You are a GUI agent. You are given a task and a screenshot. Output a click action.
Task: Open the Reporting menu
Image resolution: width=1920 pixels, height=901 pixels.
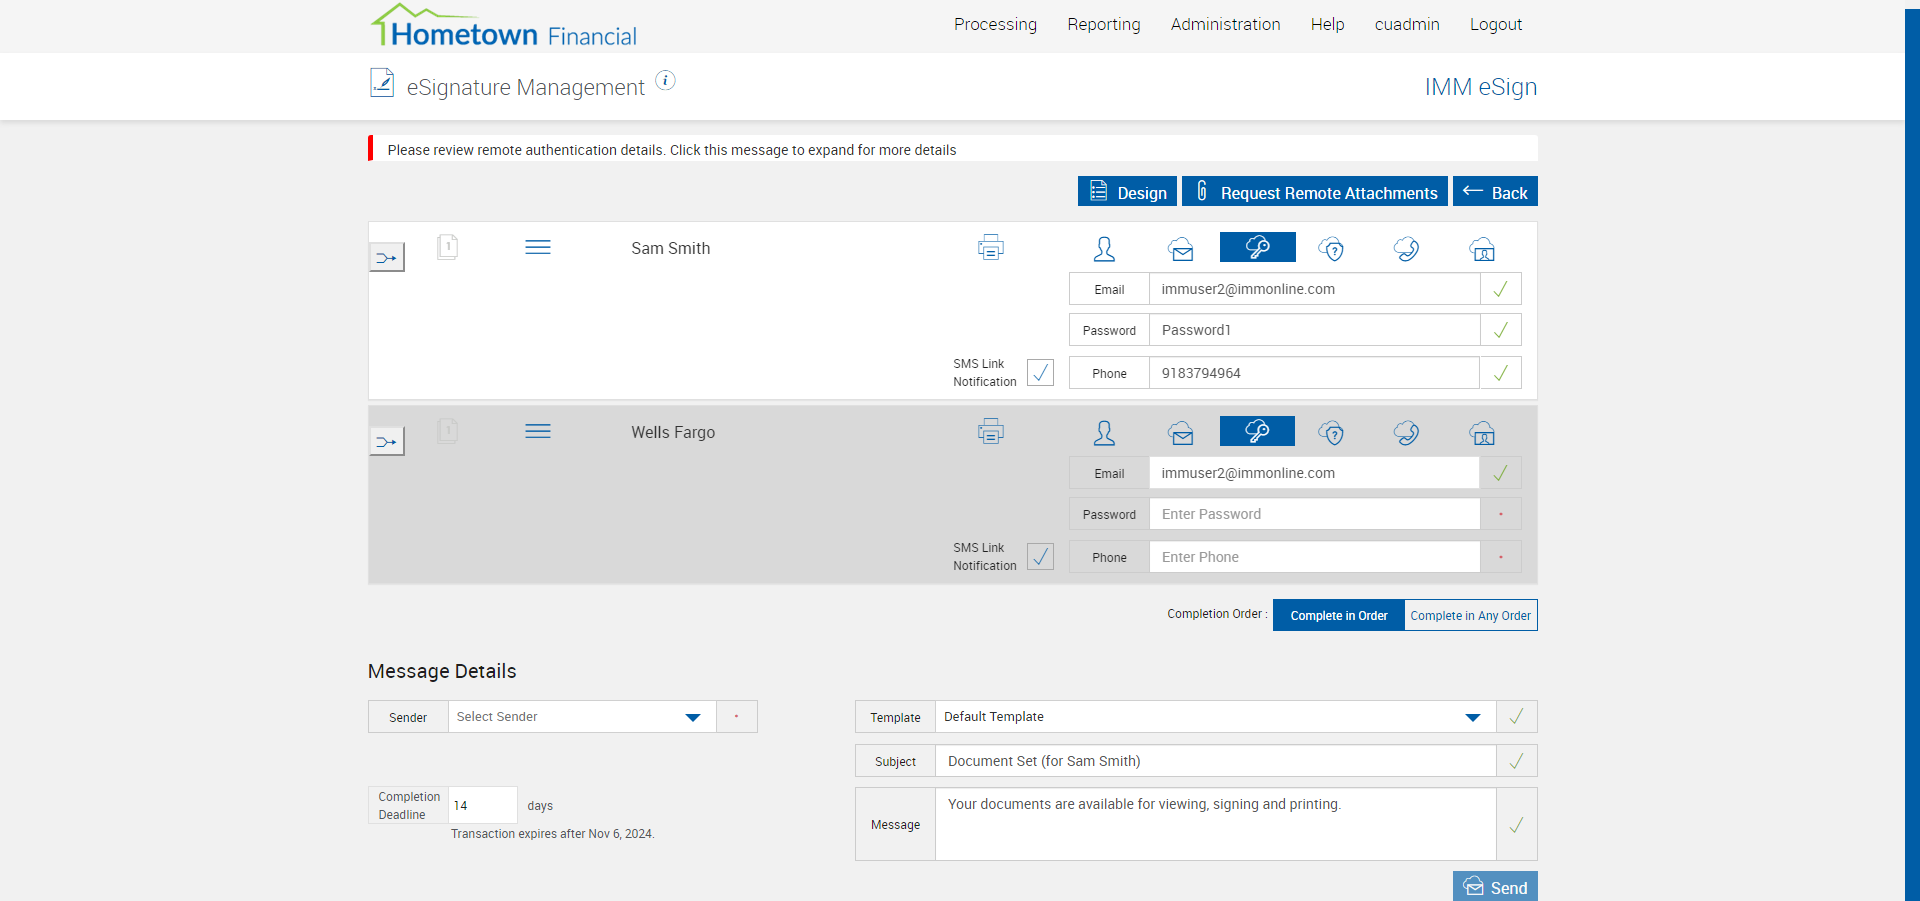1103,24
